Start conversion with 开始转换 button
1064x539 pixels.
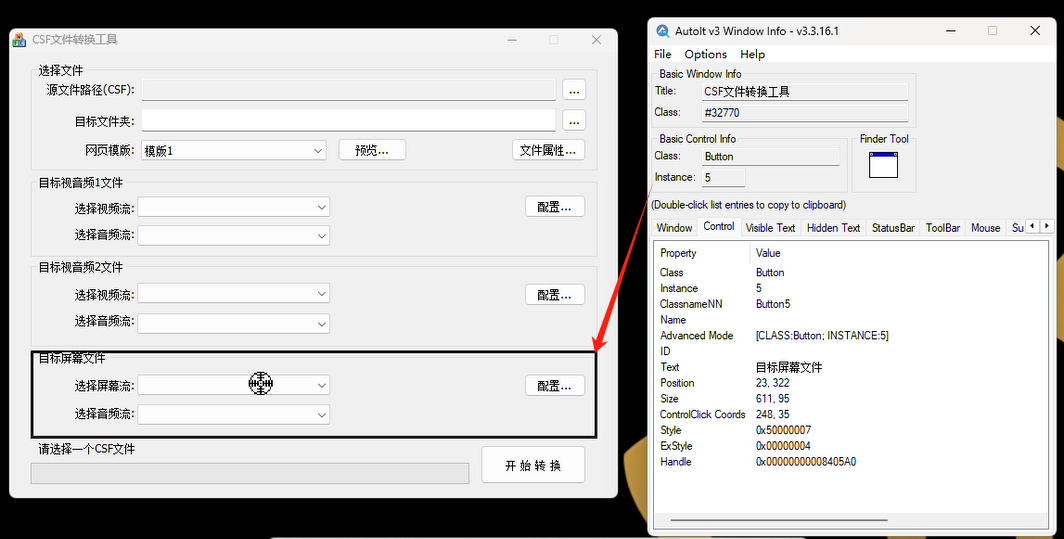point(533,465)
